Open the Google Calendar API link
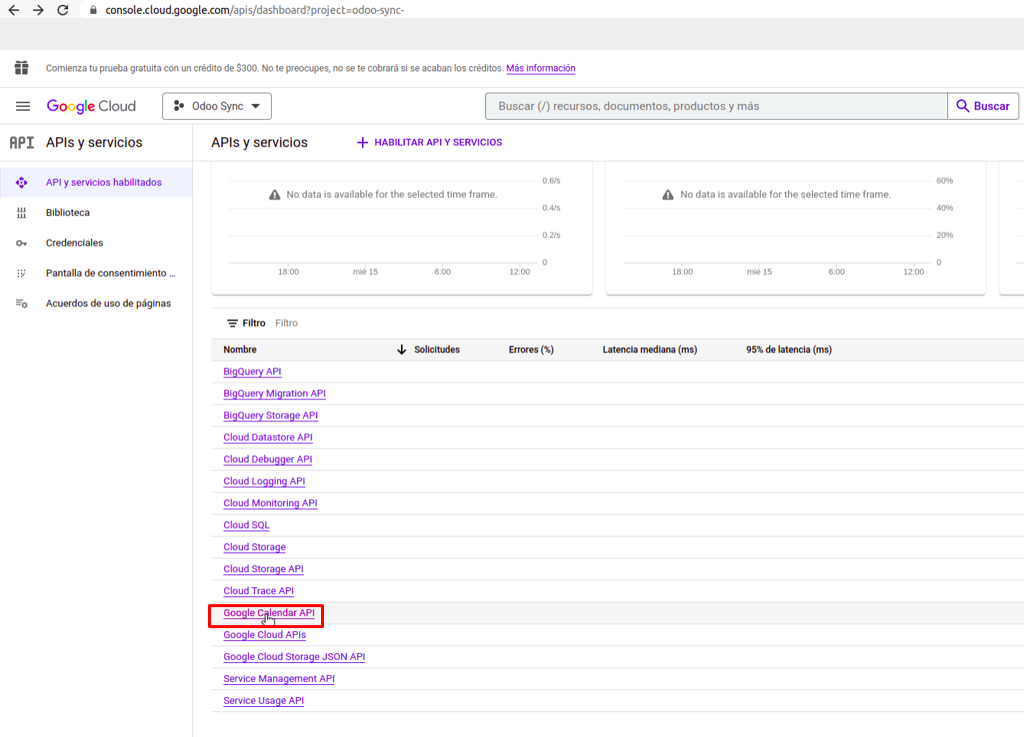 click(x=269, y=613)
